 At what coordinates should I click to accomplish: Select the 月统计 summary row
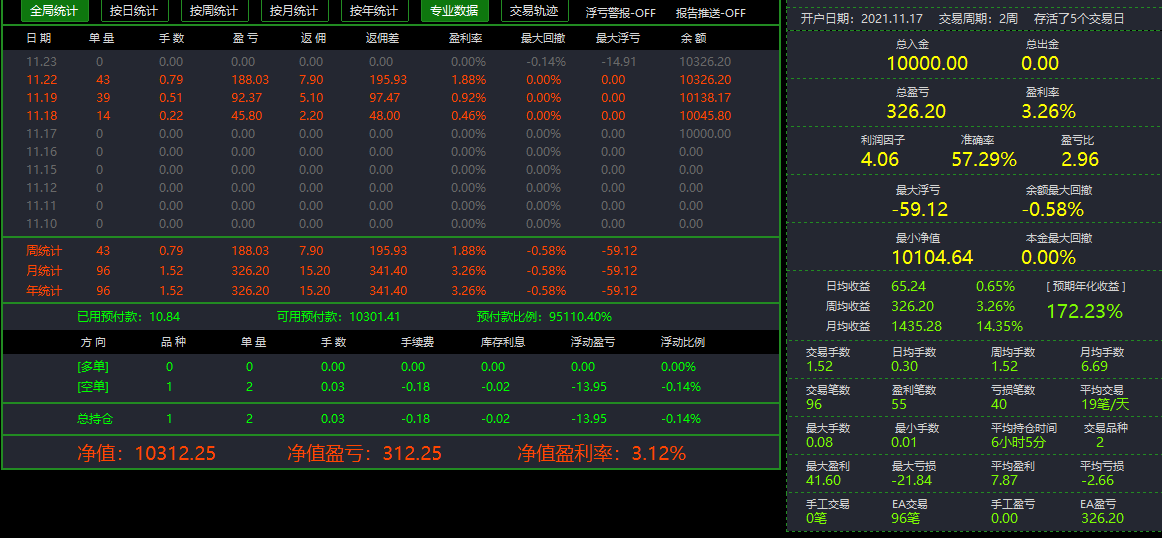tap(391, 271)
